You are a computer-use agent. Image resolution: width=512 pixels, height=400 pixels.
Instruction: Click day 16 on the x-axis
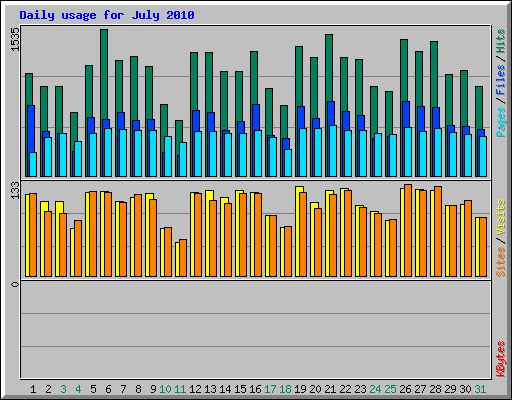pos(255,389)
